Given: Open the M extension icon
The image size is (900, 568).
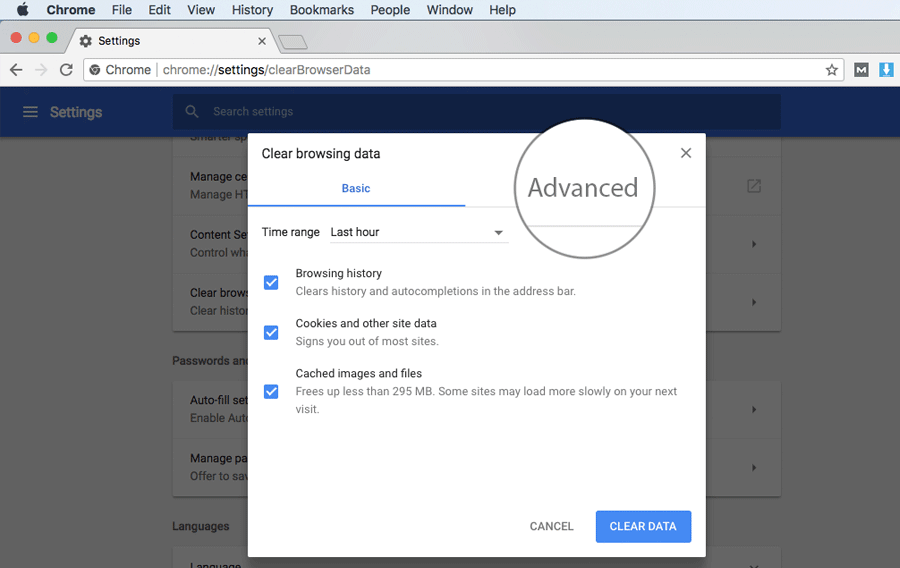Looking at the screenshot, I should pyautogui.click(x=861, y=70).
